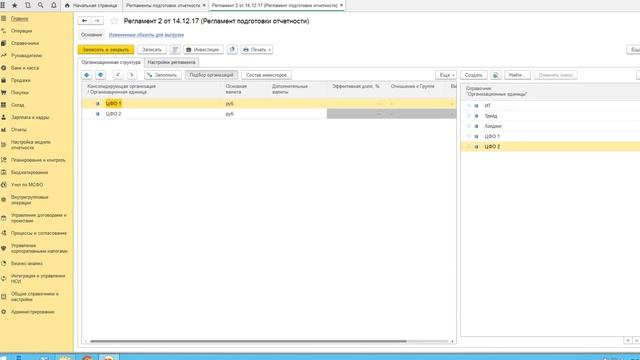The image size is (640, 360).
Task: Go back with the left arrow
Action: pos(84,20)
